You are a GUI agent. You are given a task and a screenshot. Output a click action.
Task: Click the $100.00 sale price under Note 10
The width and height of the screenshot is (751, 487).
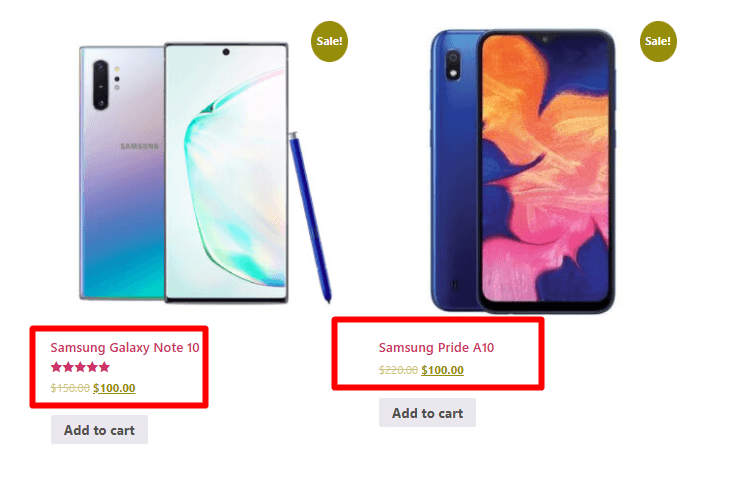114,388
